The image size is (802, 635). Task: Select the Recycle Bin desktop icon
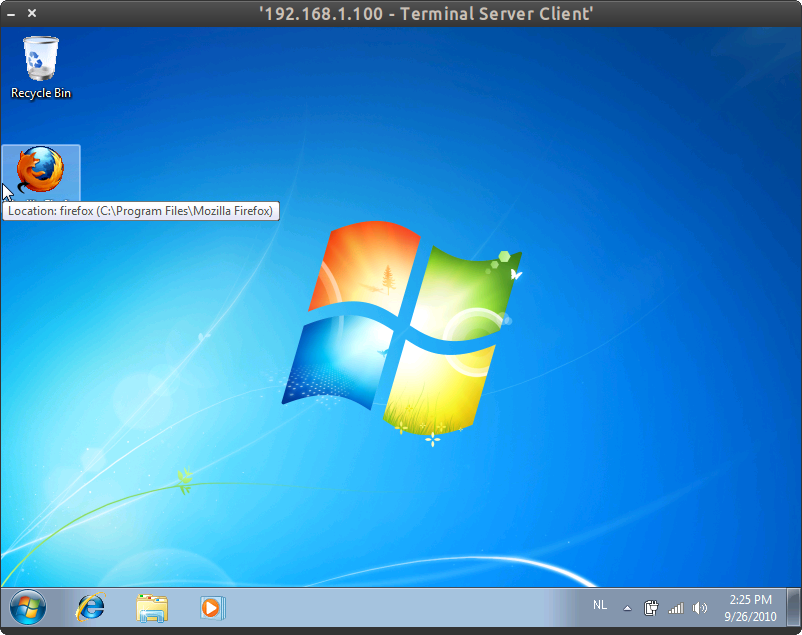[41, 67]
